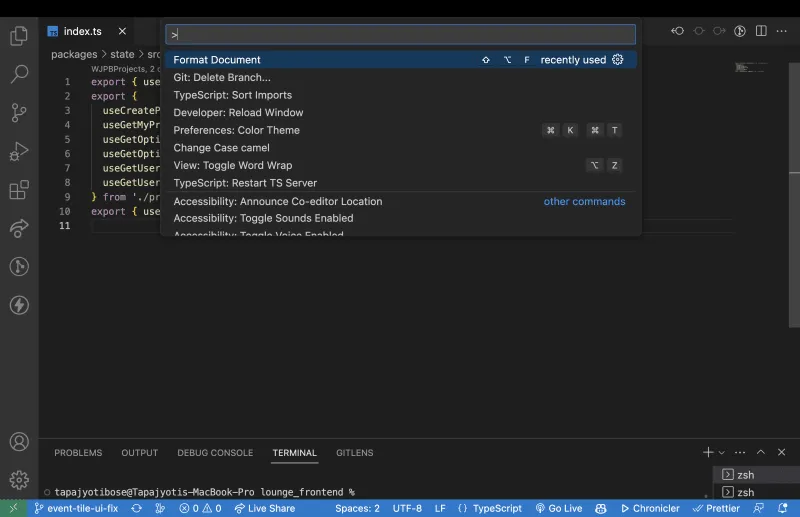Image resolution: width=800 pixels, height=517 pixels.
Task: Open the Accounts menu
Action: [x=19, y=441]
